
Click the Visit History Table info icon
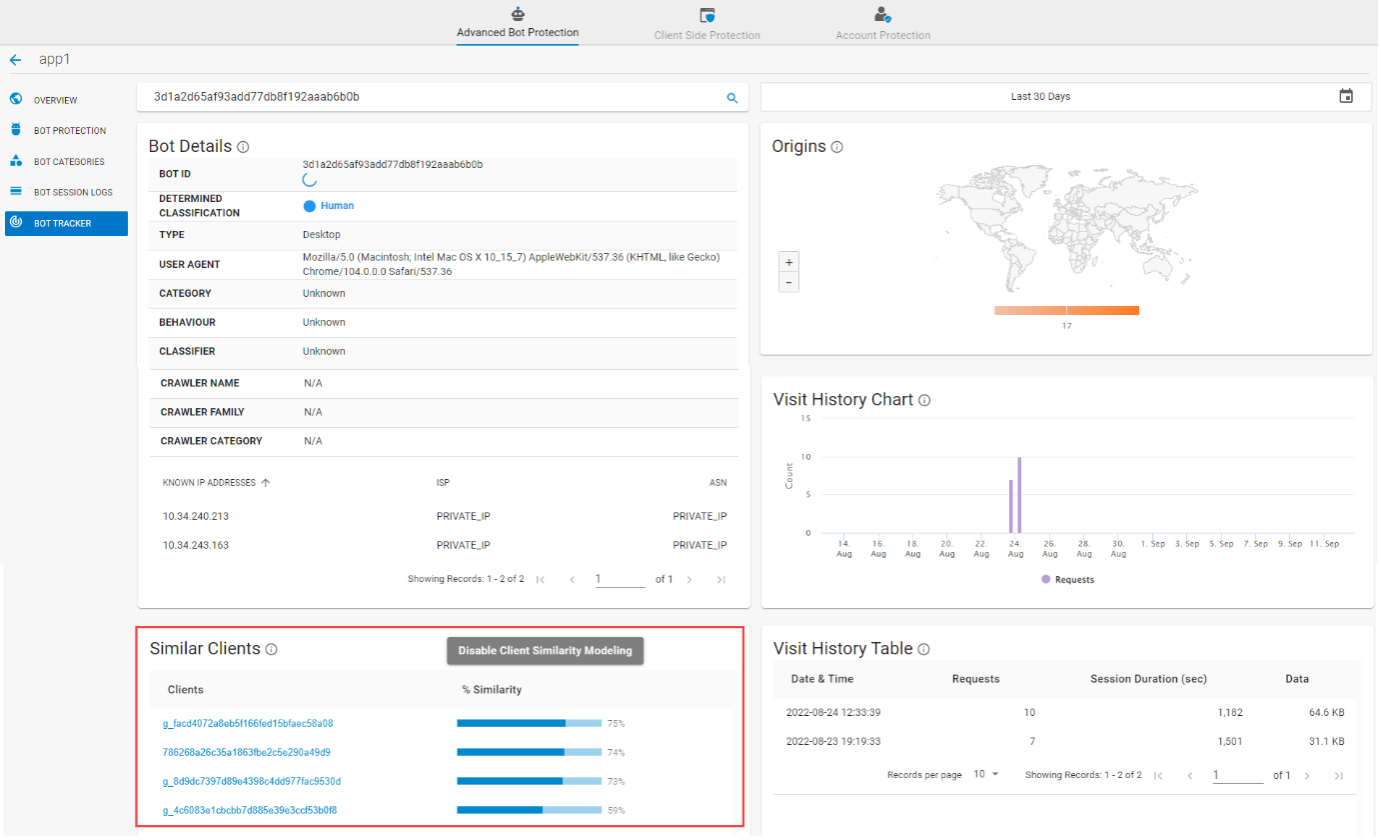coord(923,649)
